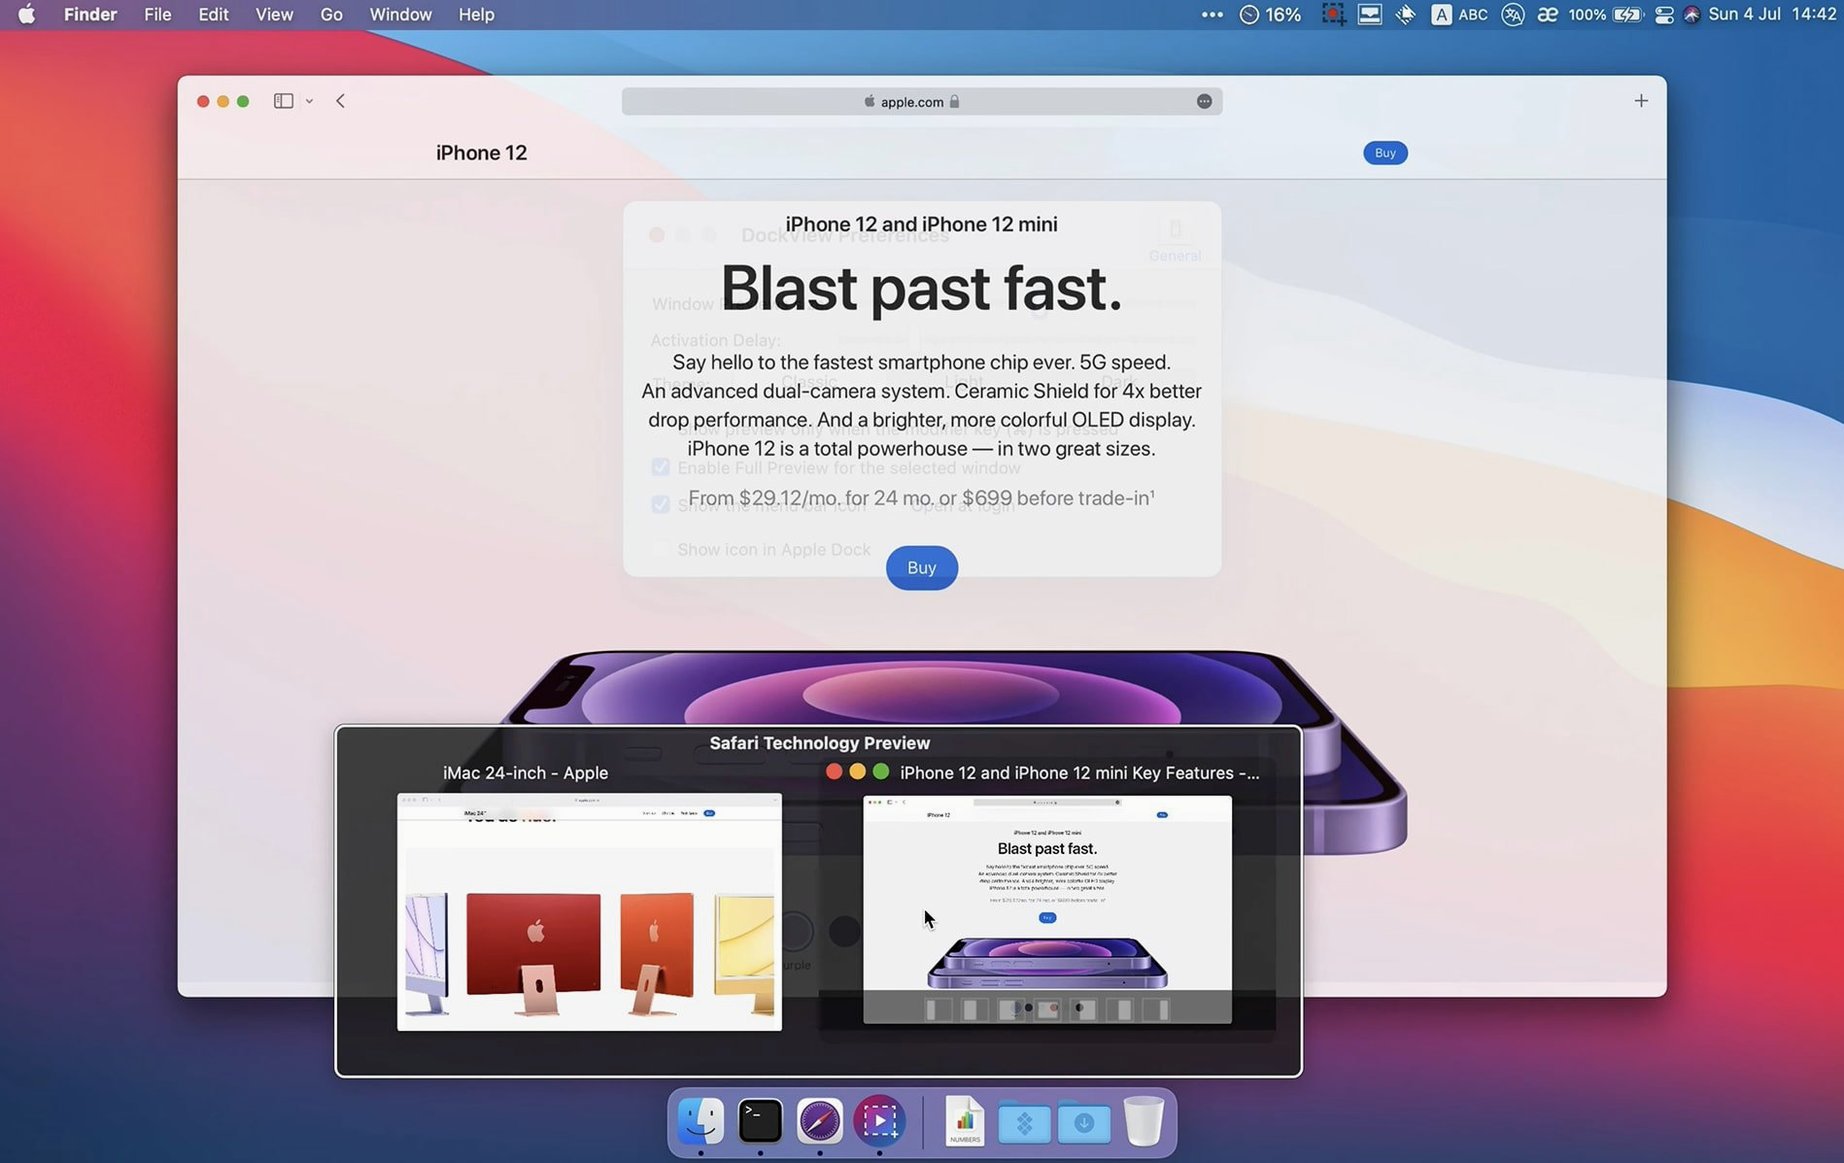This screenshot has width=1844, height=1163.
Task: Open Finder from the Dock
Action: coord(701,1121)
